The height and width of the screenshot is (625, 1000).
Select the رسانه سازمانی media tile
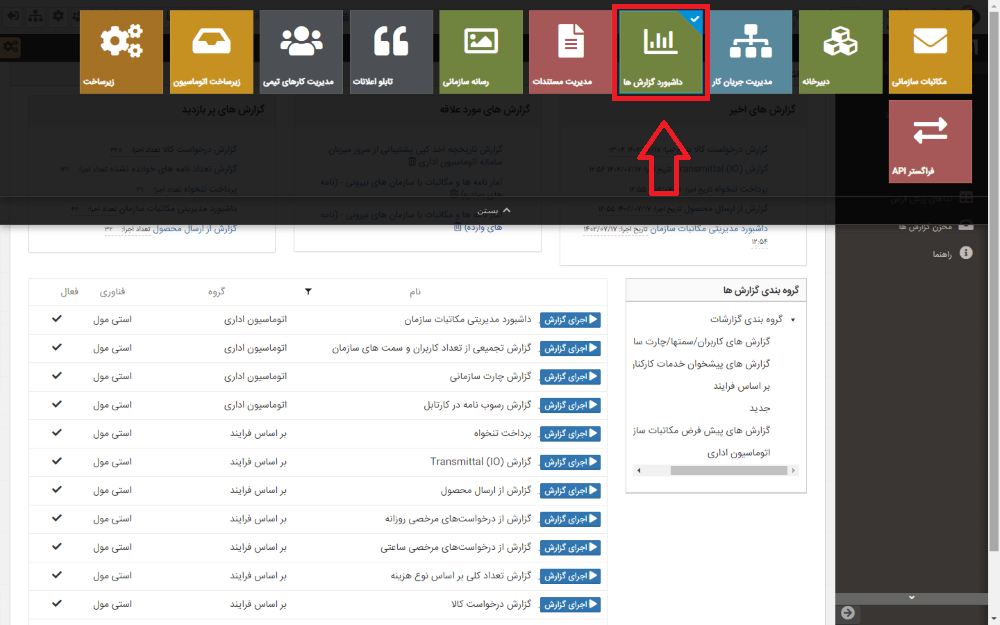[x=480, y=51]
